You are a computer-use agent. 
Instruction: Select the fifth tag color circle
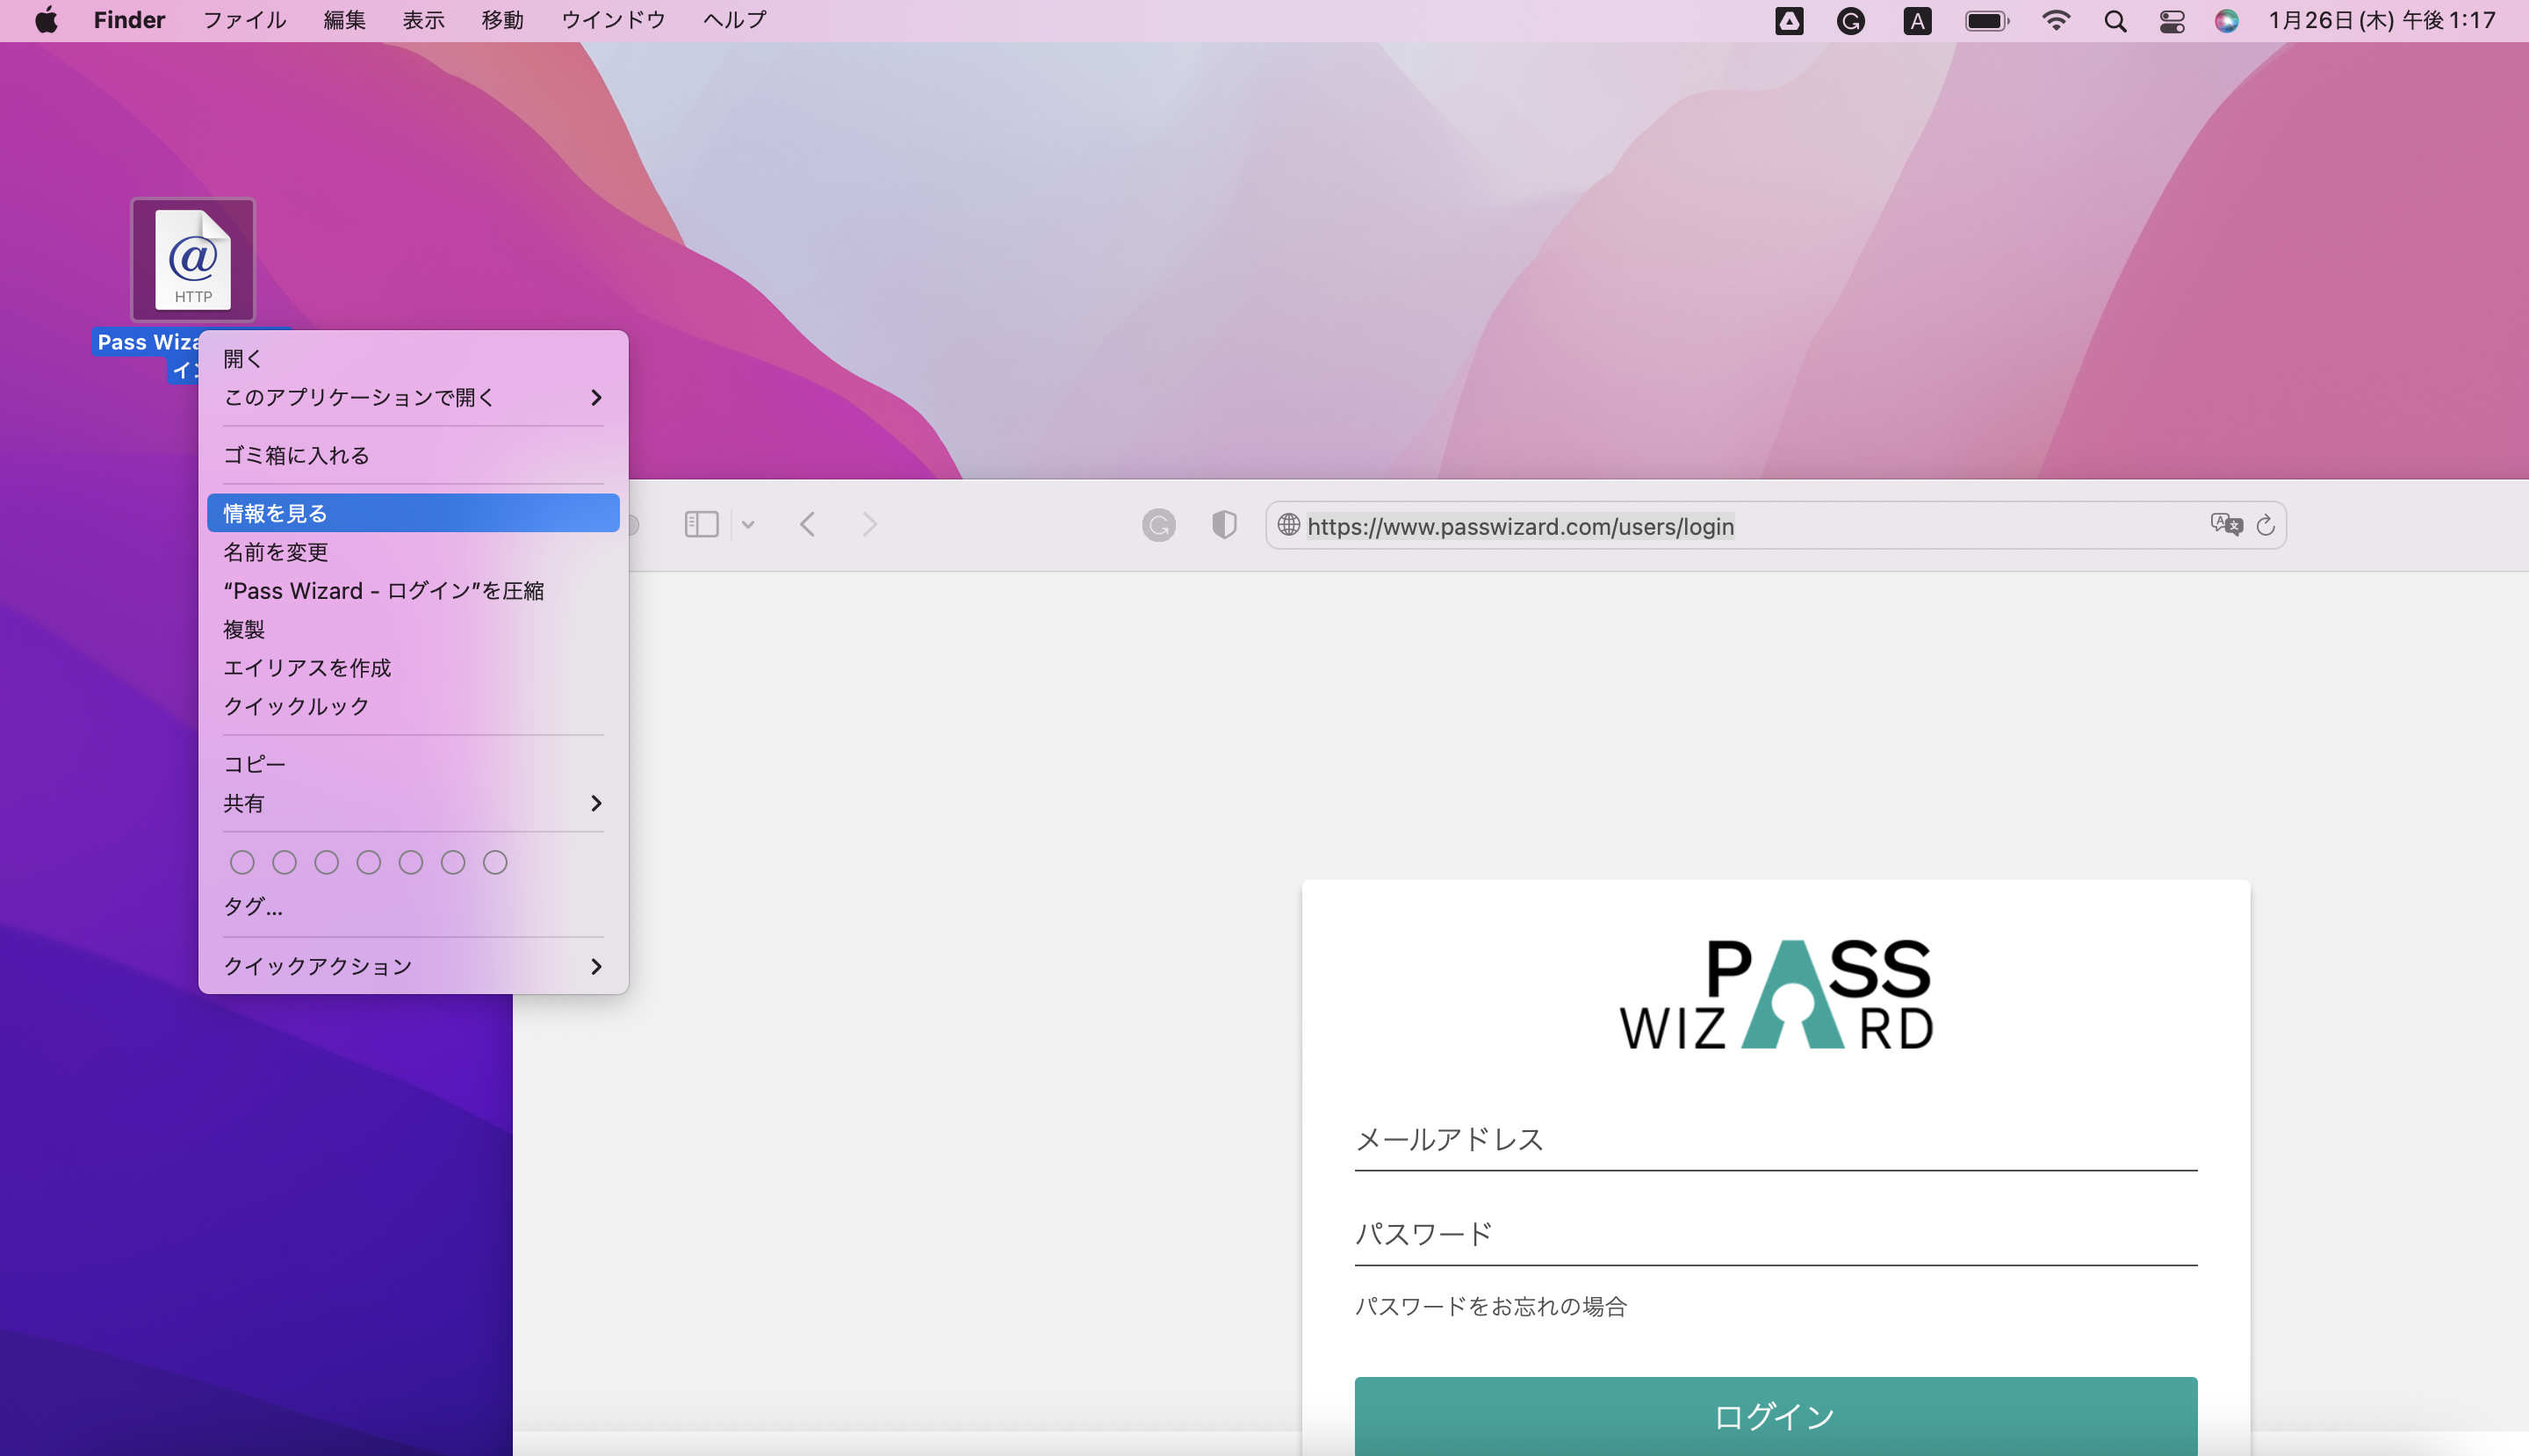(411, 862)
